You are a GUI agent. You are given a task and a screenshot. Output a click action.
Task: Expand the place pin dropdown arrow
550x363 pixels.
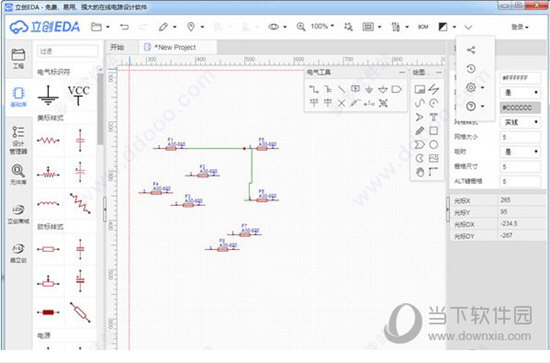202,27
